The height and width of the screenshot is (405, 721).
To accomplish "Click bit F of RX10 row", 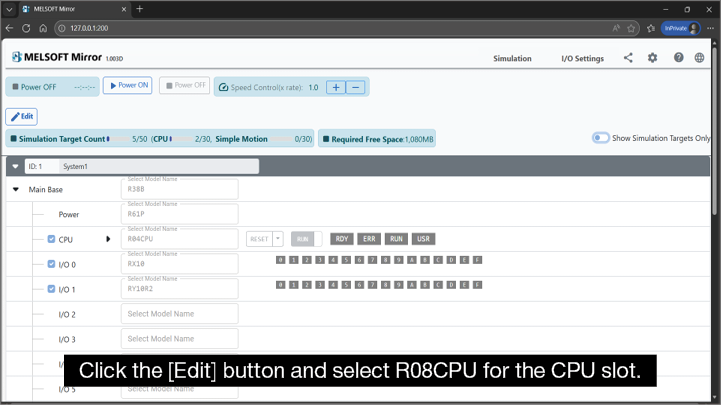I will 478,260.
